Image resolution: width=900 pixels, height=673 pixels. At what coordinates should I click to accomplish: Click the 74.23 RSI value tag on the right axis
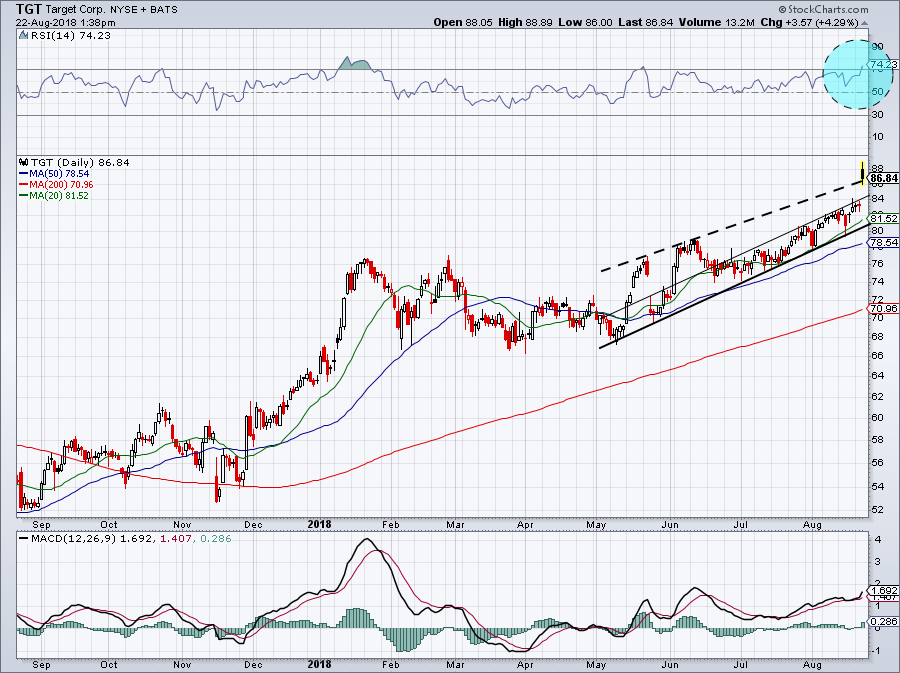click(x=883, y=65)
